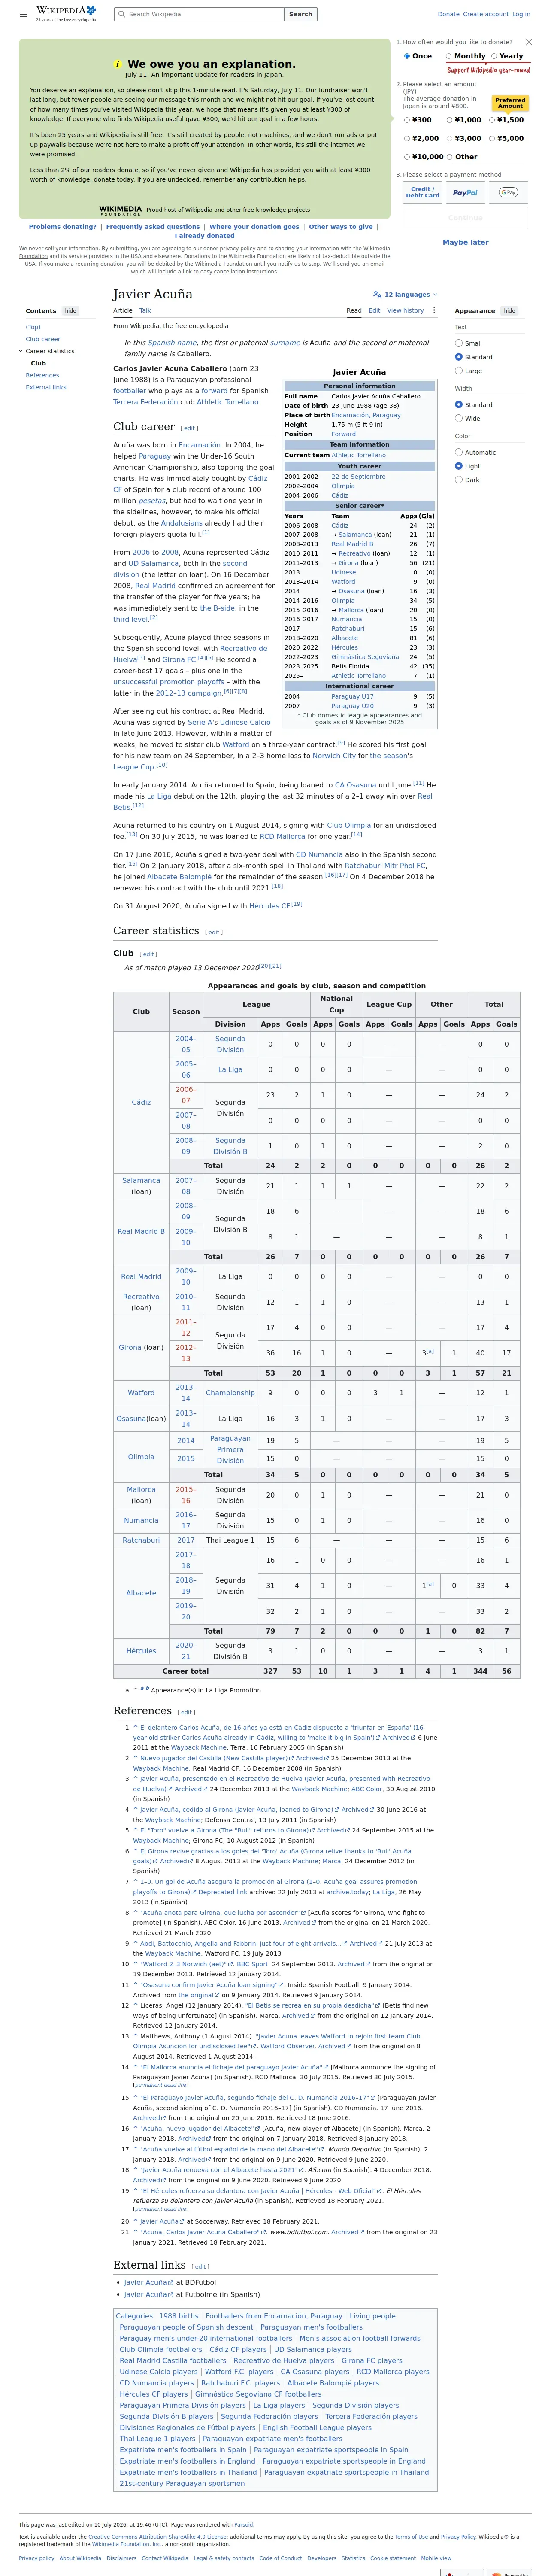Expand the 12 languages dropdown
Screen dimensions: 551x2576
coord(405,295)
